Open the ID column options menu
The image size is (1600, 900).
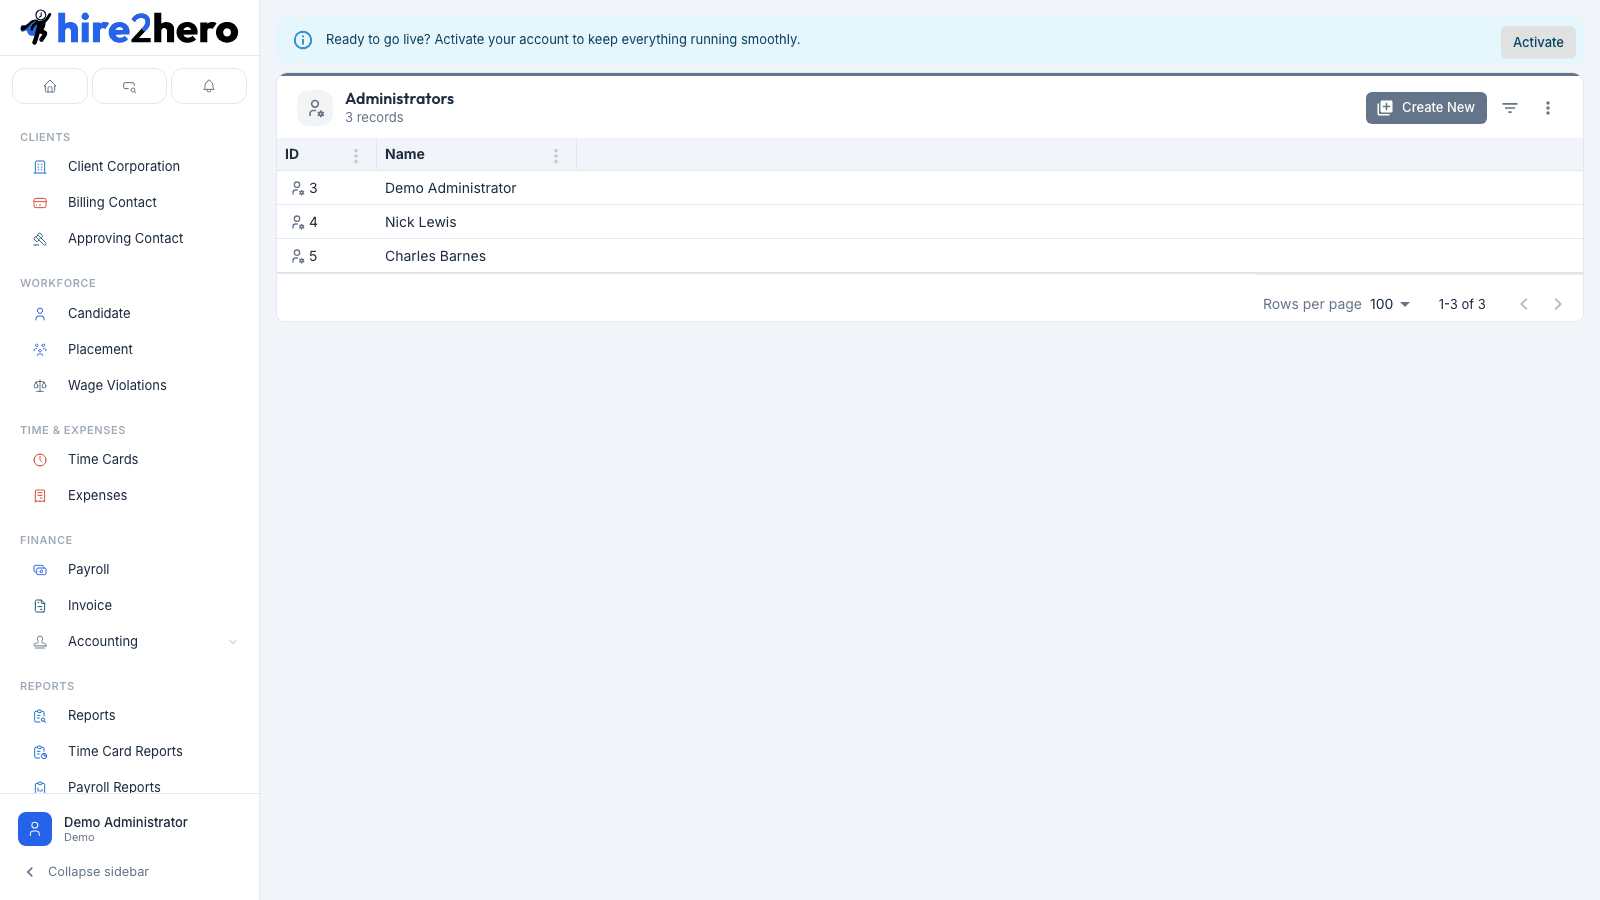click(x=356, y=155)
